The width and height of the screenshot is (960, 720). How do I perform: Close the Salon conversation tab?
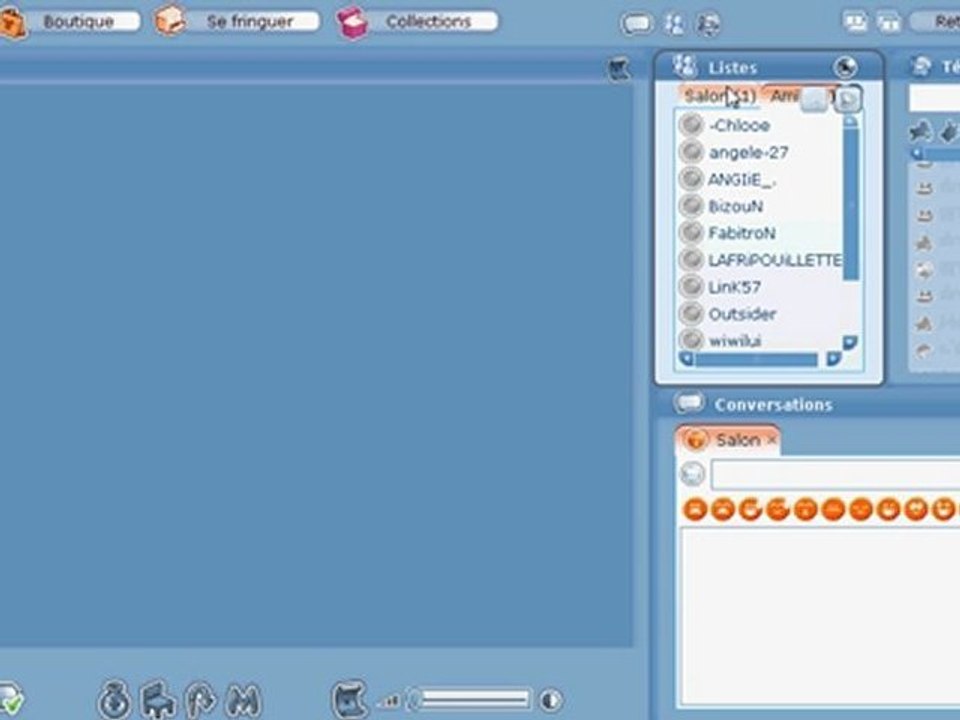coord(772,440)
